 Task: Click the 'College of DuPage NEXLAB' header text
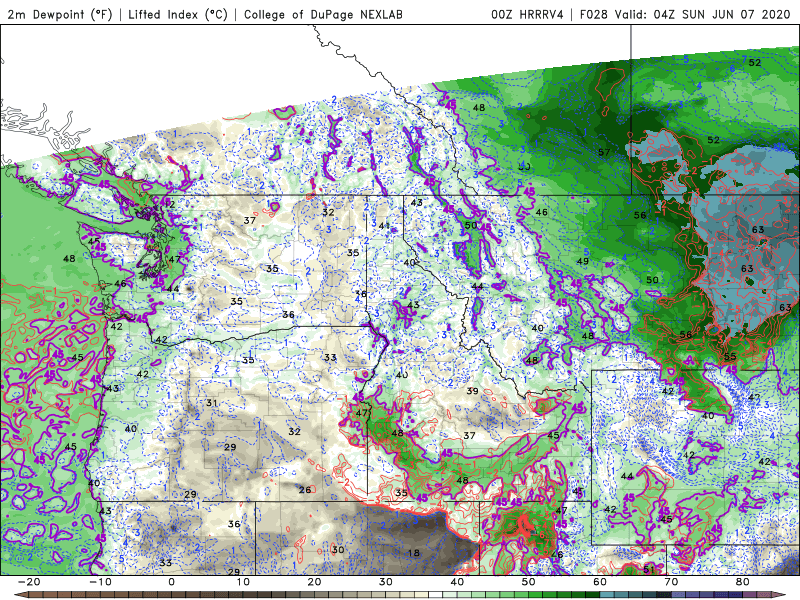click(323, 14)
